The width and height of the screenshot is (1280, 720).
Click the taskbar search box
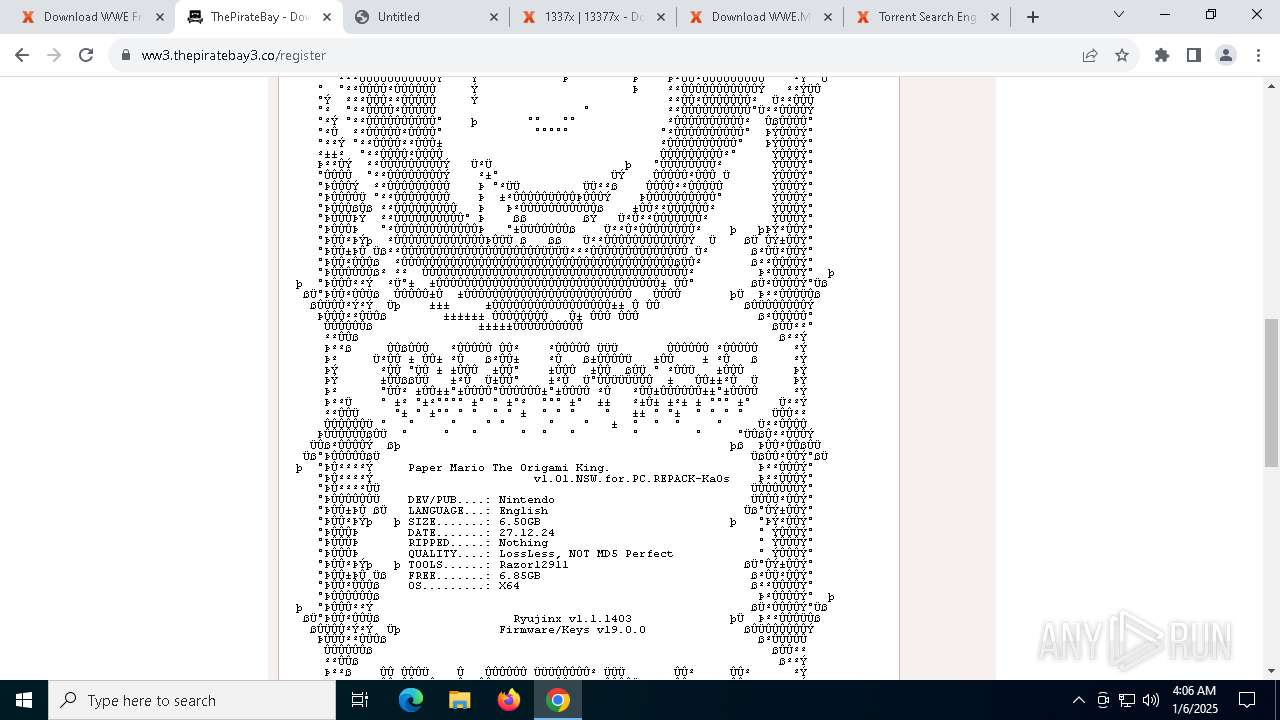tap(192, 700)
